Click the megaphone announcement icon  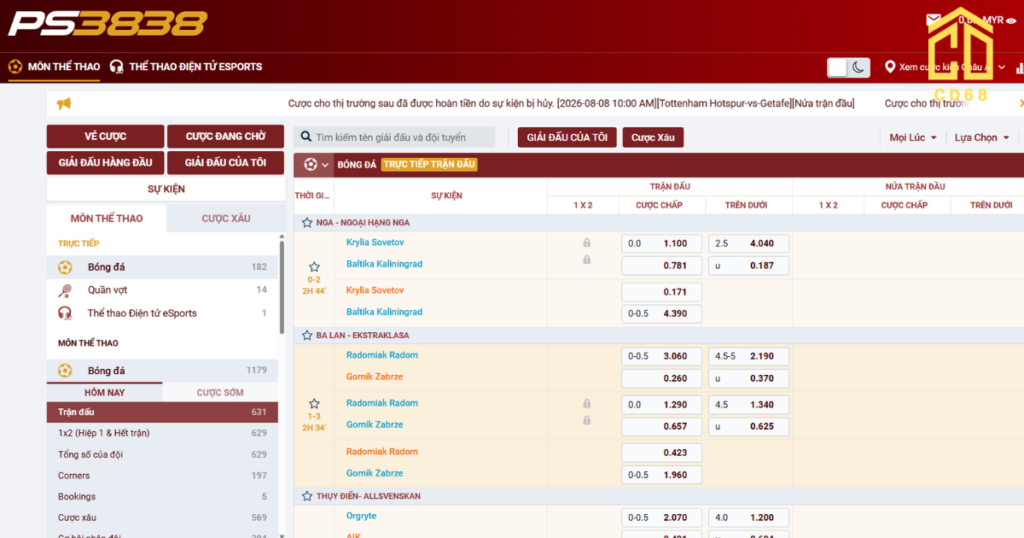click(64, 103)
